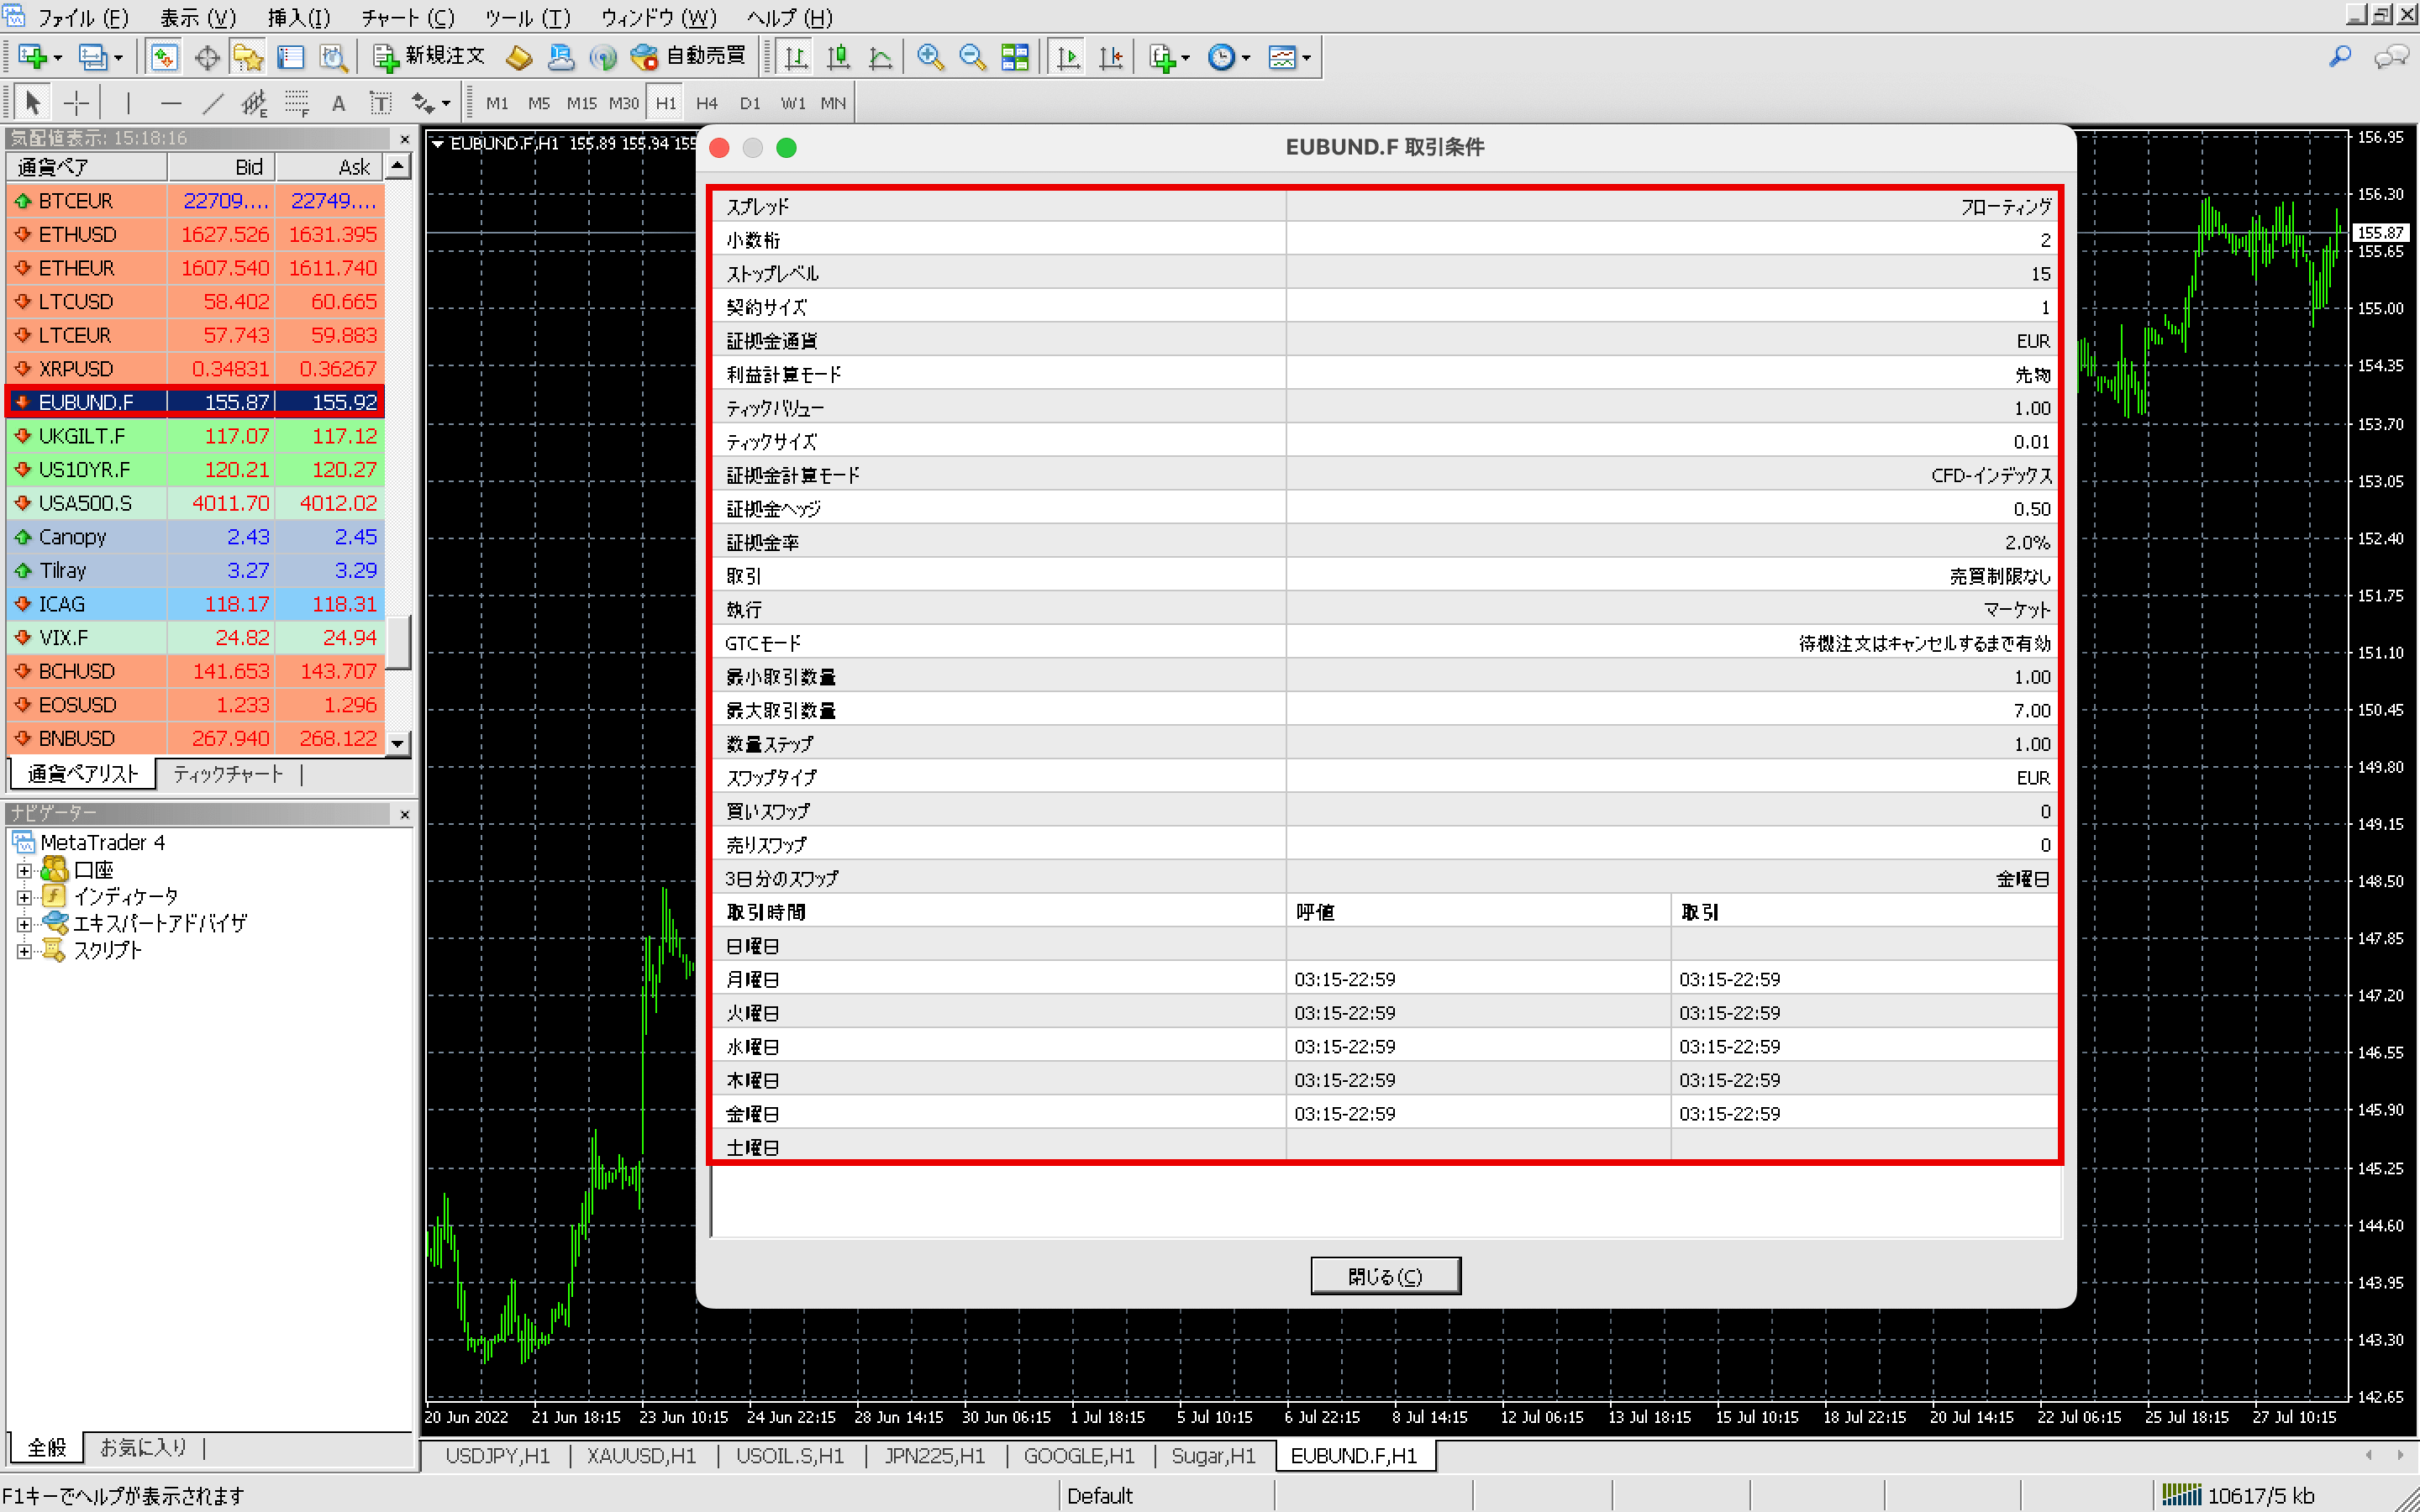This screenshot has width=2420, height=1512.
Task: Tile chart windows icon
Action: pyautogui.click(x=1015, y=57)
